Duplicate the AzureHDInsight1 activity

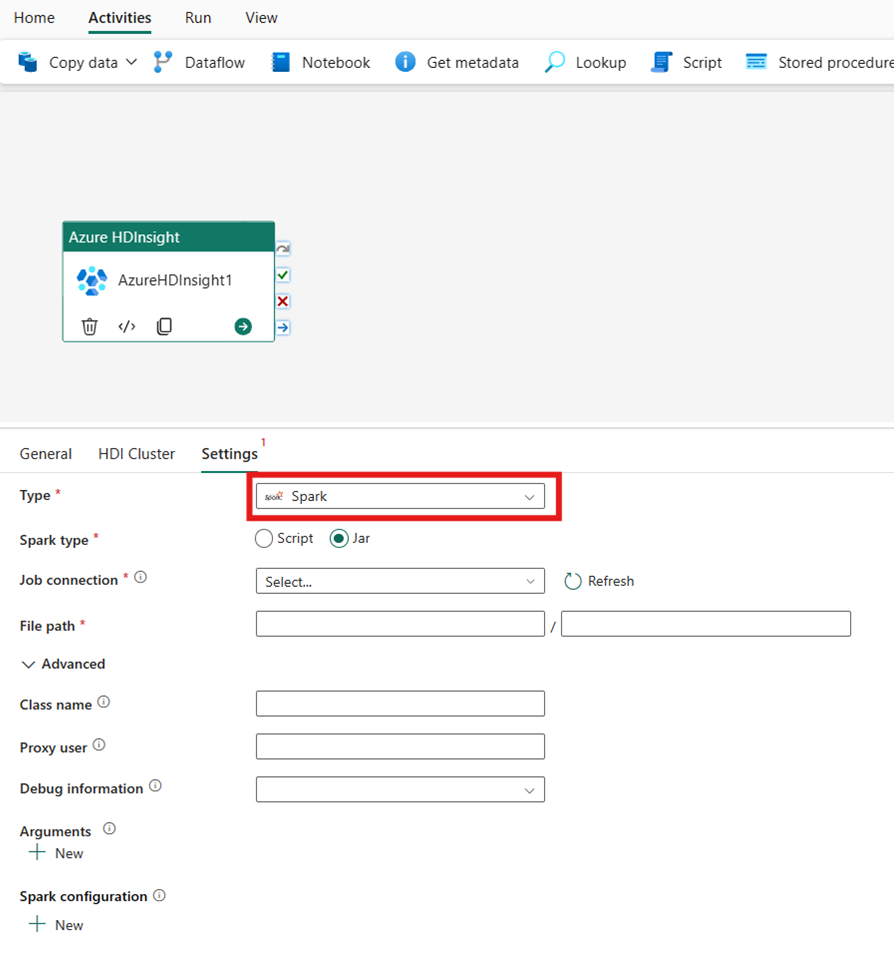[x=164, y=326]
